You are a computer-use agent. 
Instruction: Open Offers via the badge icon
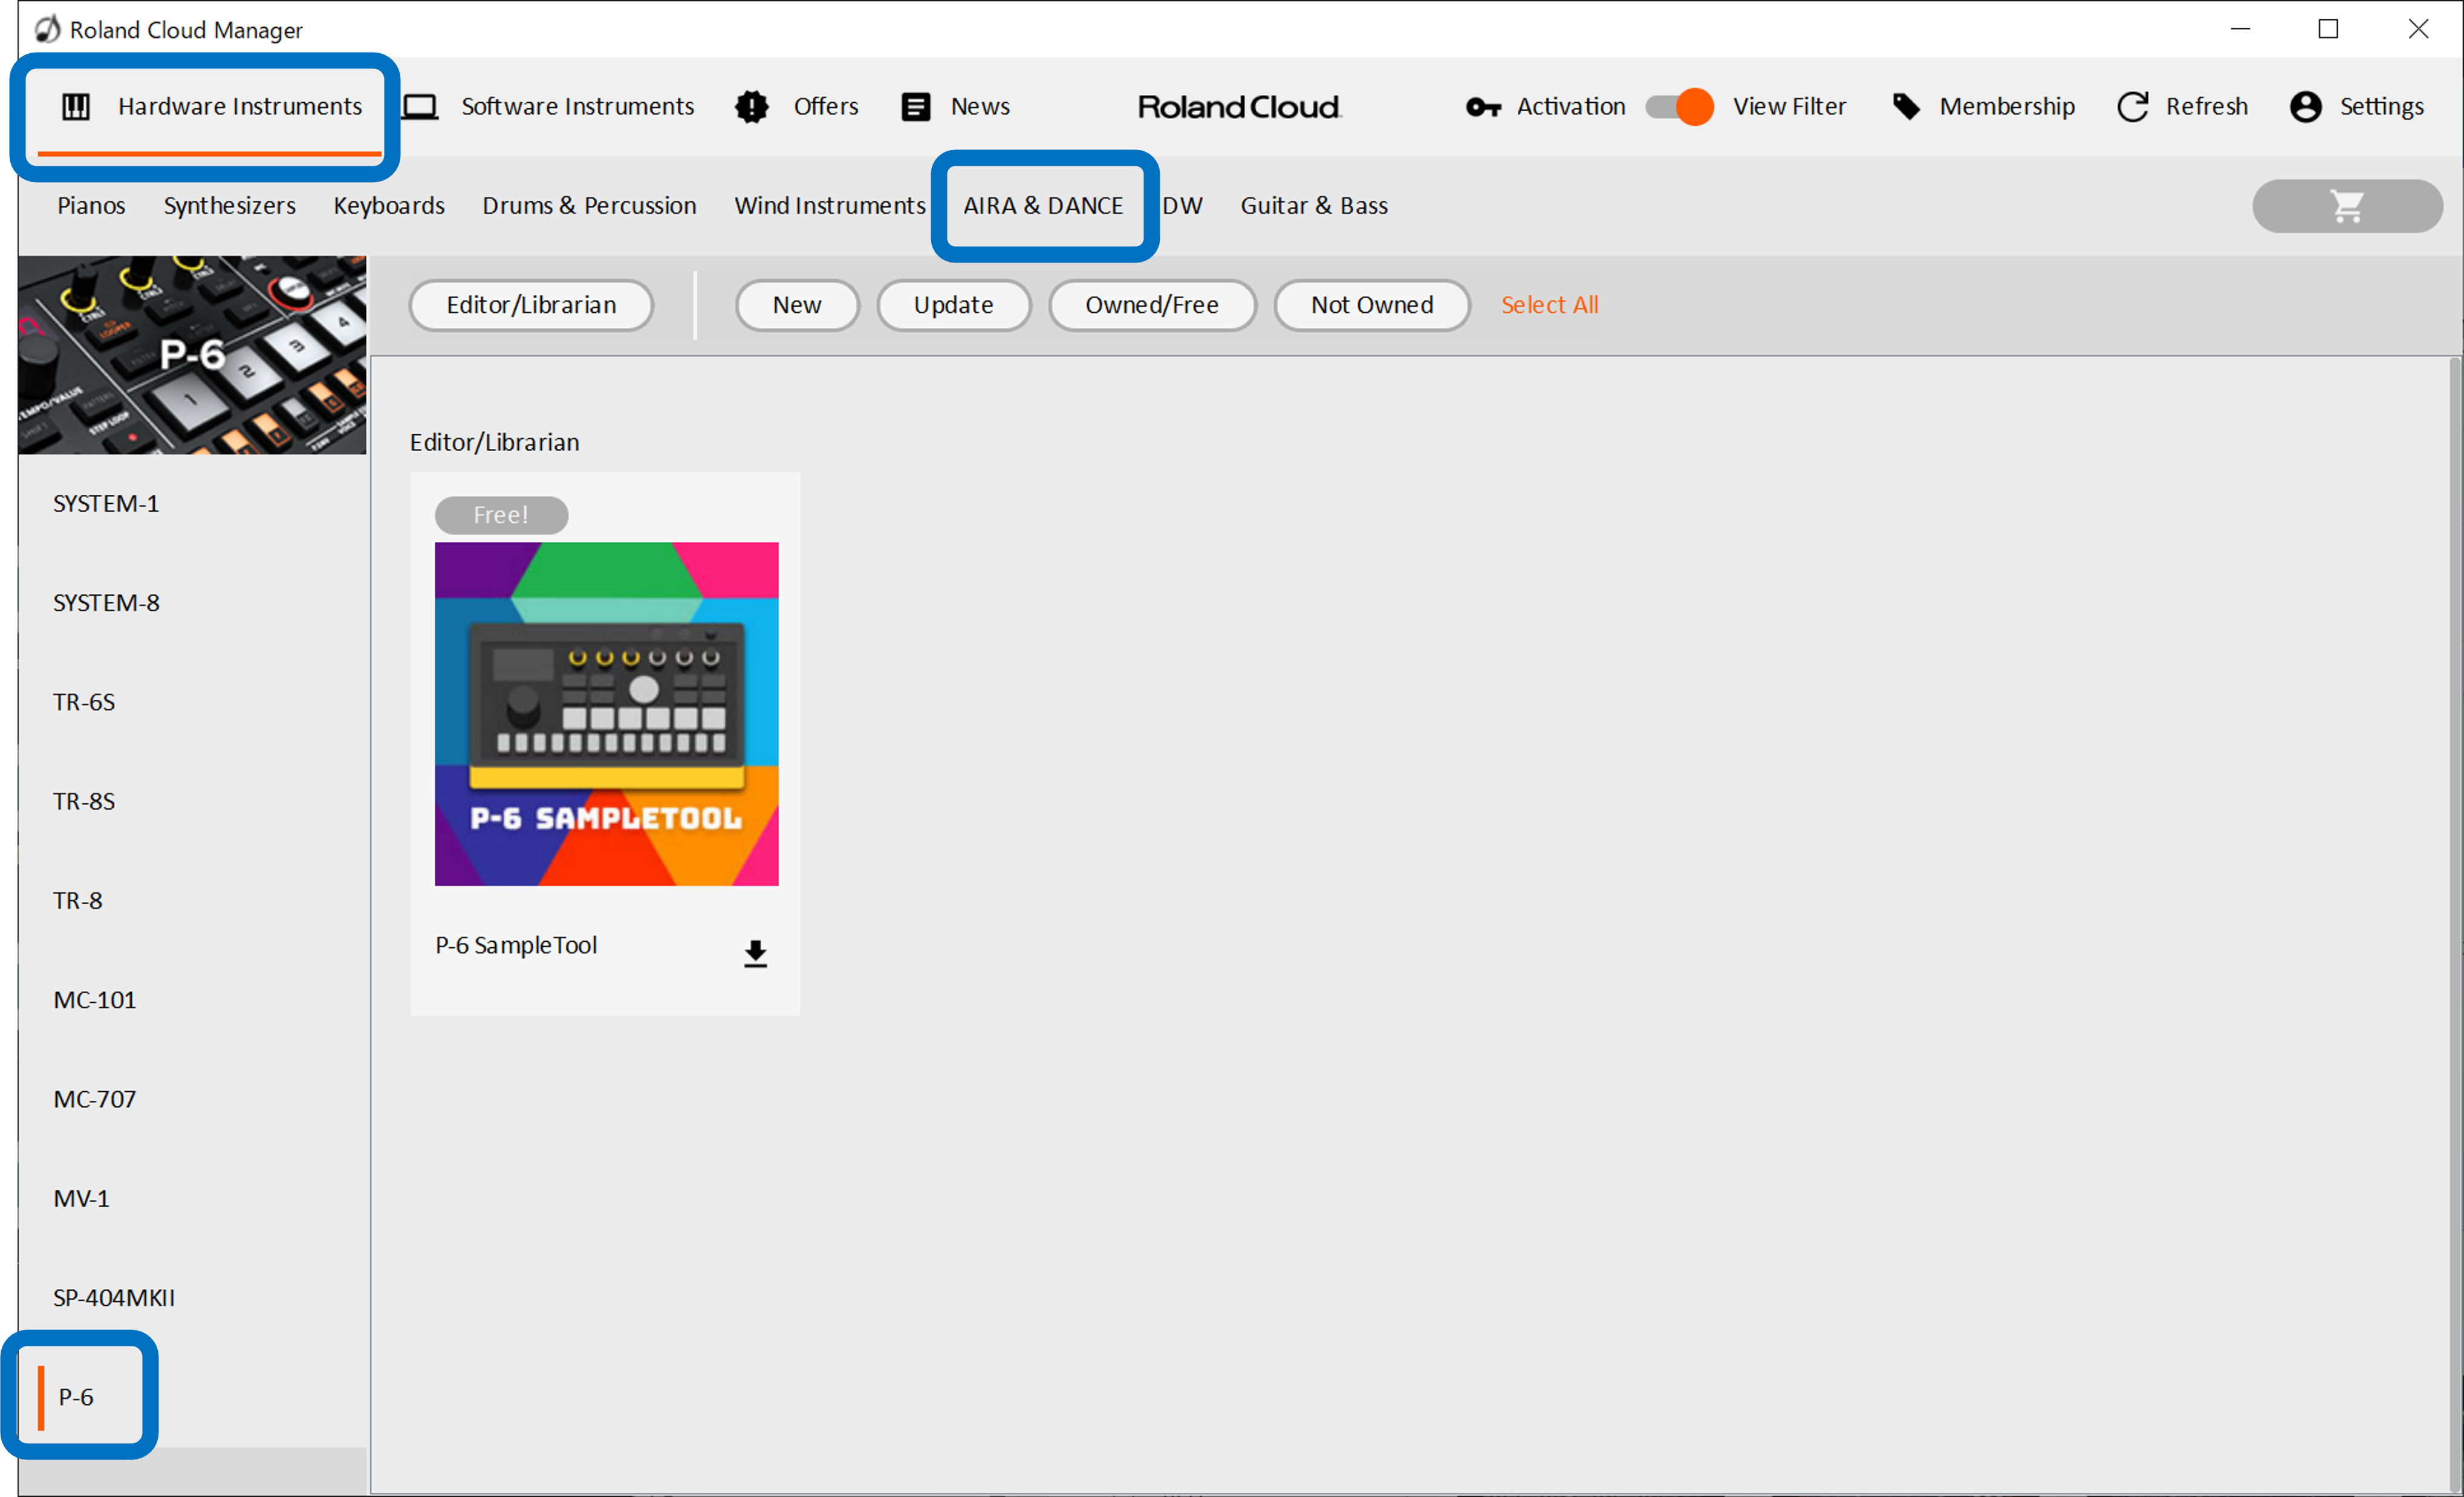click(x=752, y=107)
